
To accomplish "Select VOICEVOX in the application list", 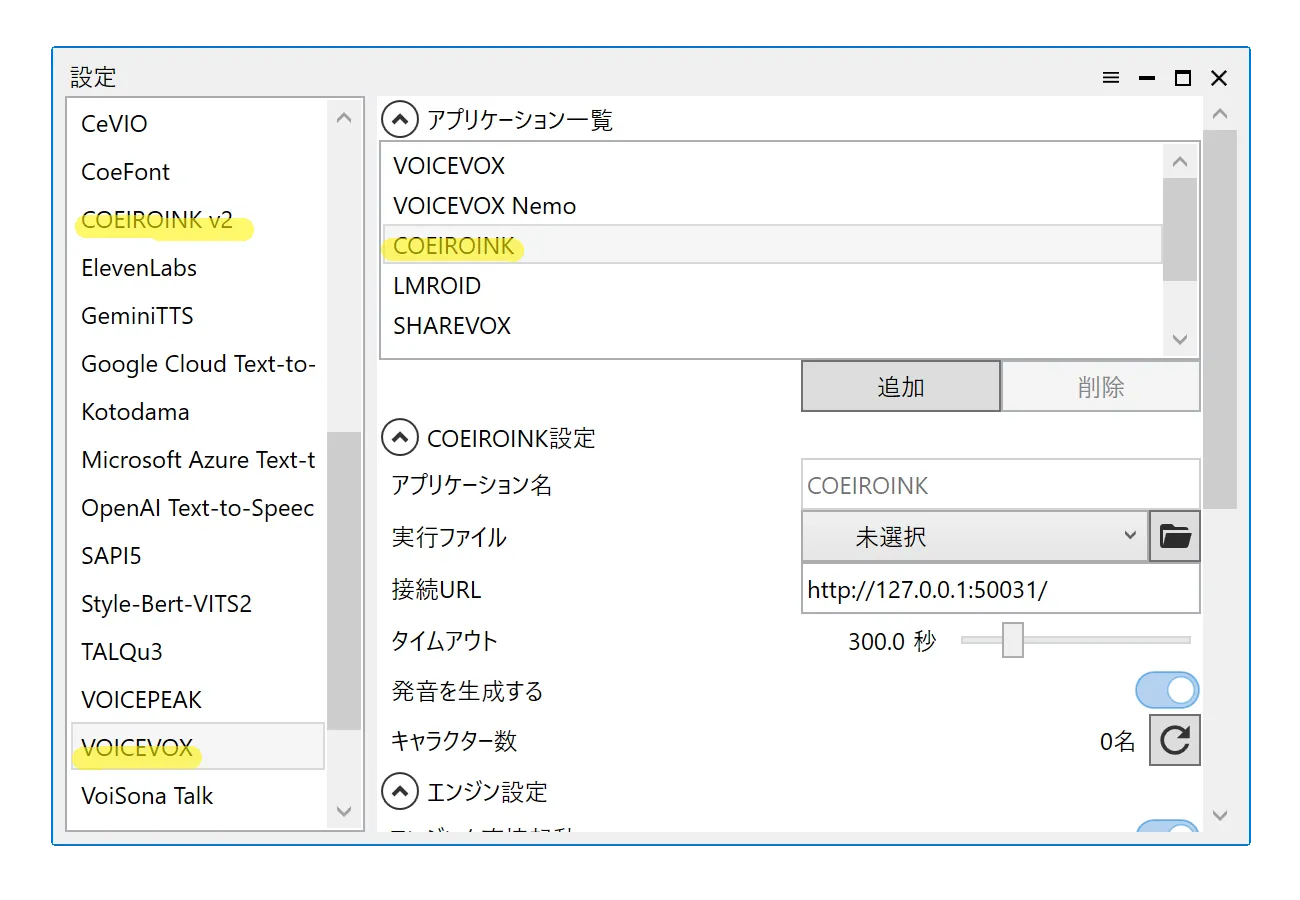I will point(773,166).
